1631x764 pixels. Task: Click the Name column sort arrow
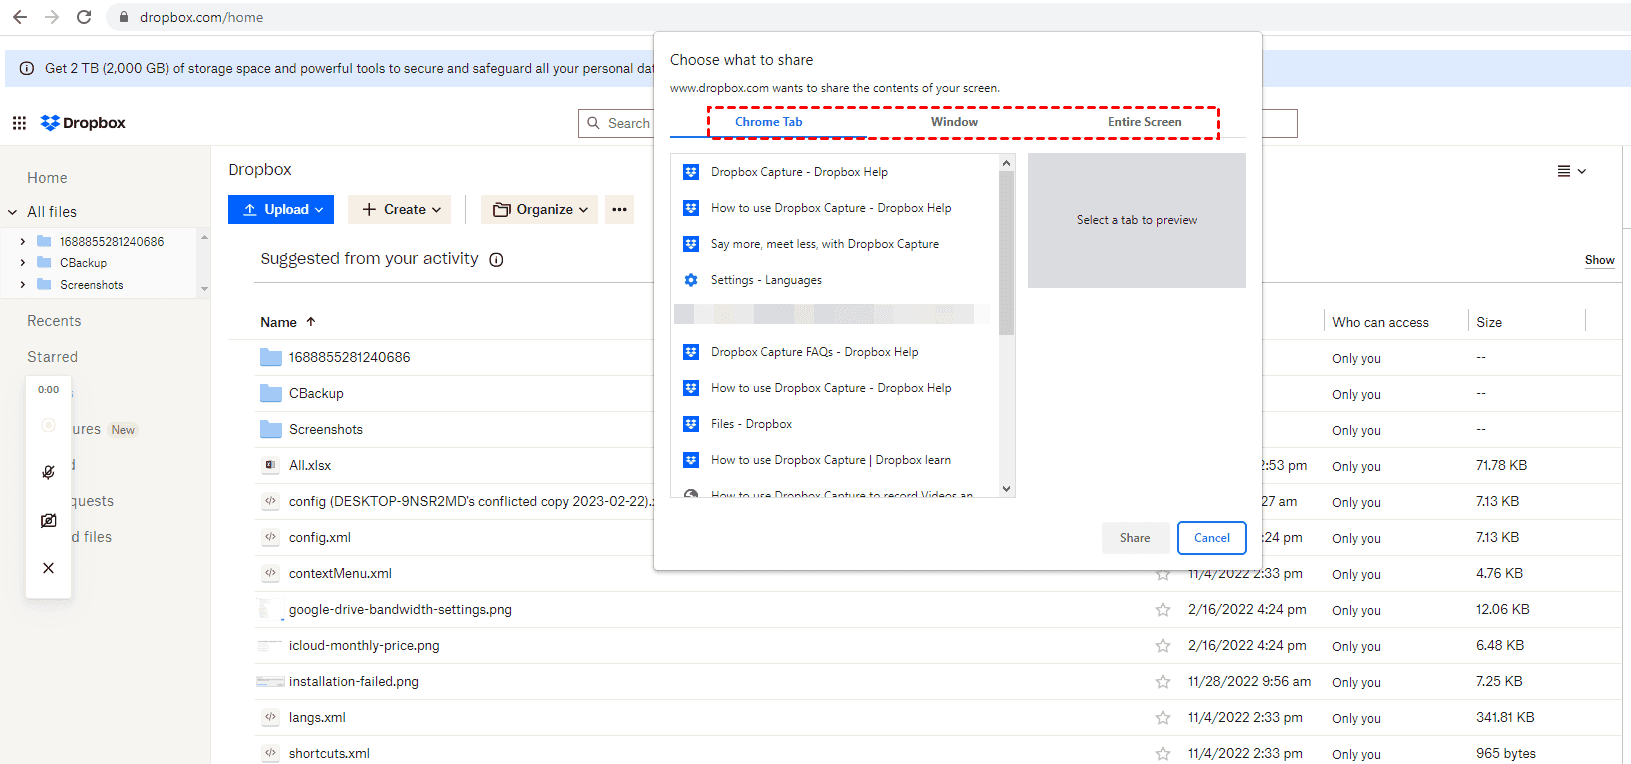click(311, 322)
